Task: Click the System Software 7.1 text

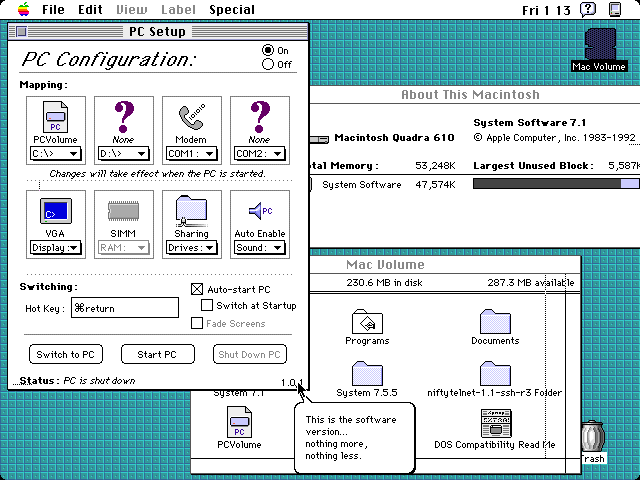Action: [x=529, y=122]
